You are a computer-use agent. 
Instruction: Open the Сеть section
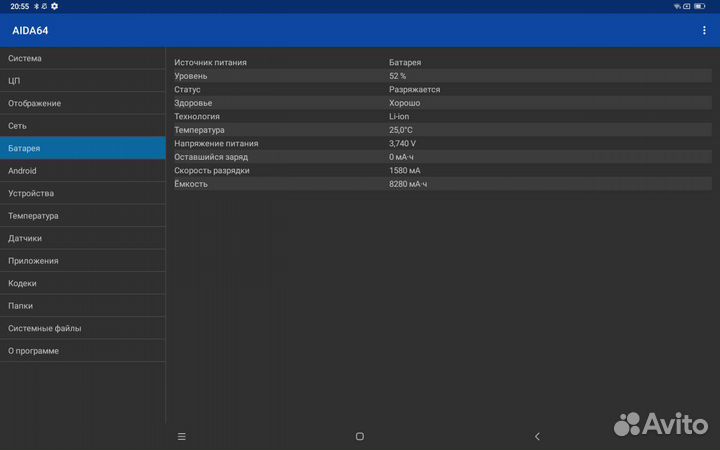(83, 126)
